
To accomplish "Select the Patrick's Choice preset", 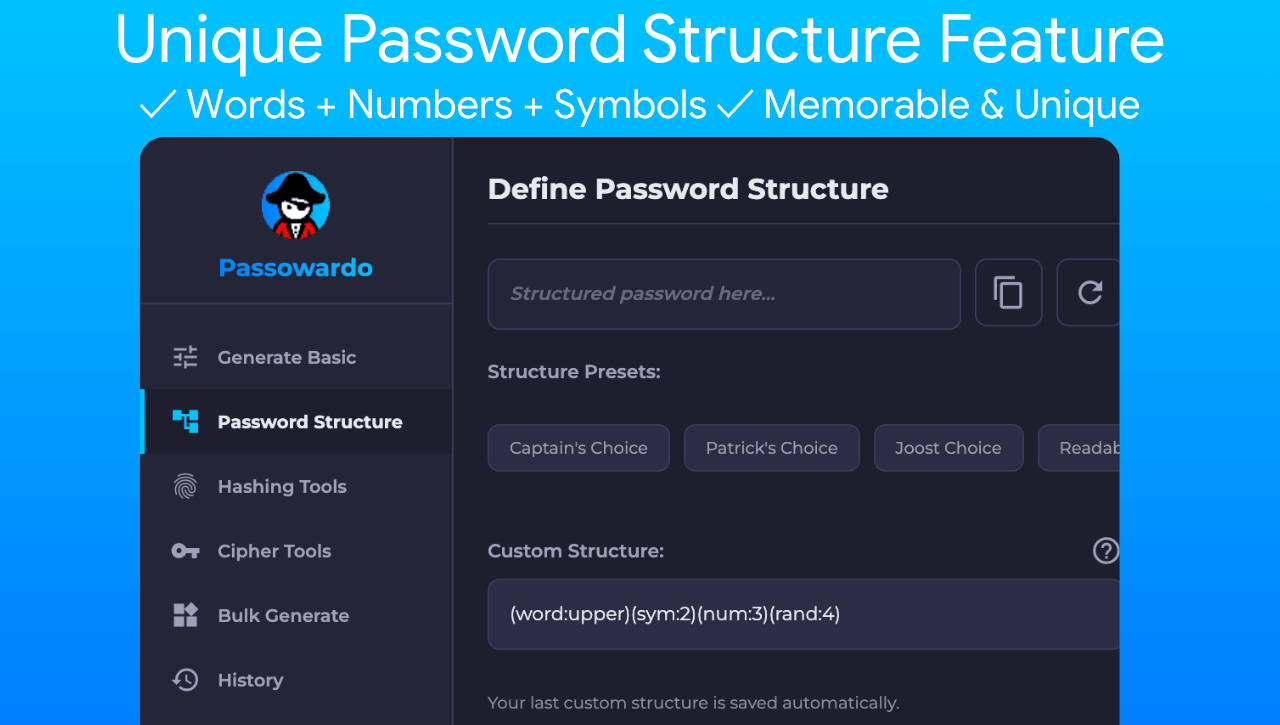I will tap(771, 448).
